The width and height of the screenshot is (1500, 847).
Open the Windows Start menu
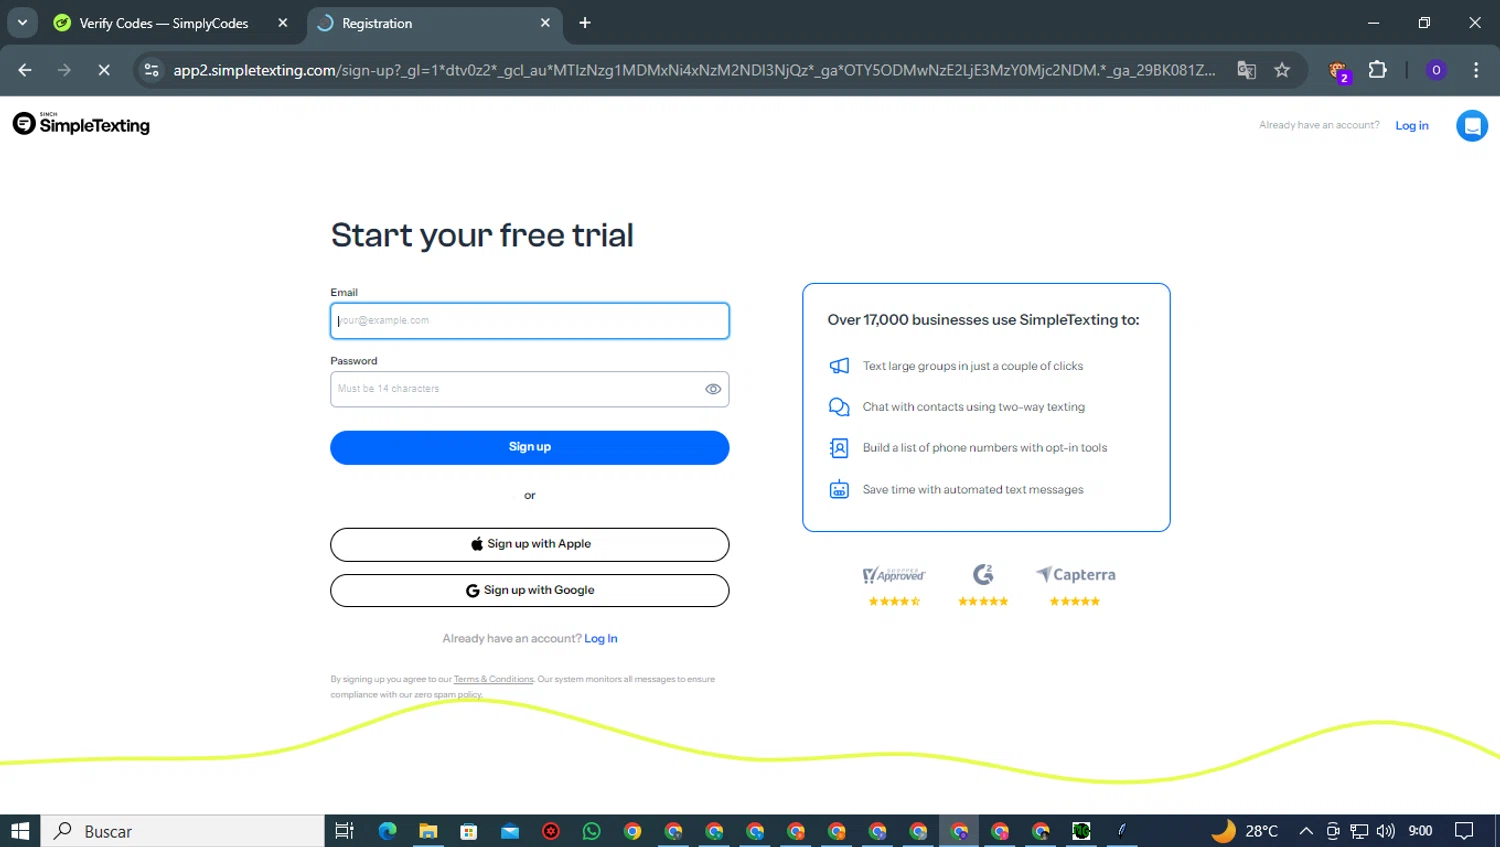(20, 831)
